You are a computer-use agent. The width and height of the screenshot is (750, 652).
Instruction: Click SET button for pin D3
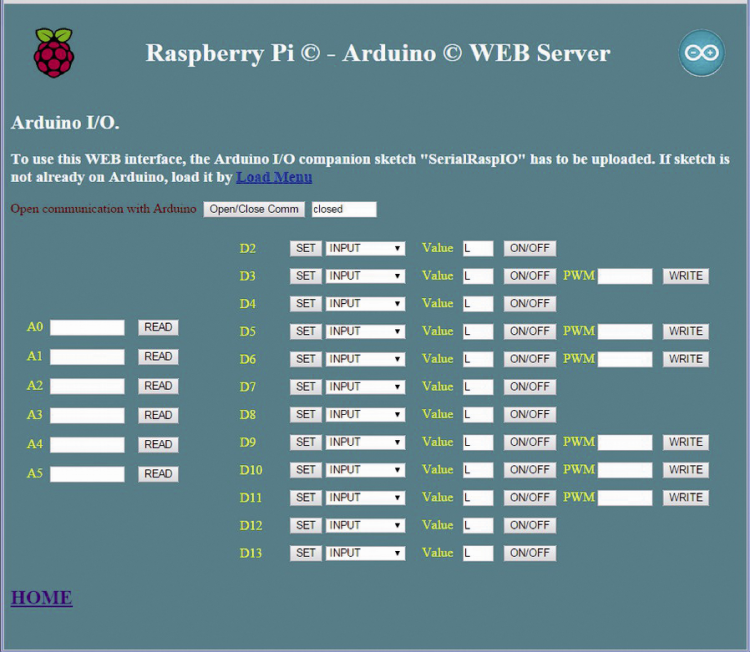pos(306,276)
